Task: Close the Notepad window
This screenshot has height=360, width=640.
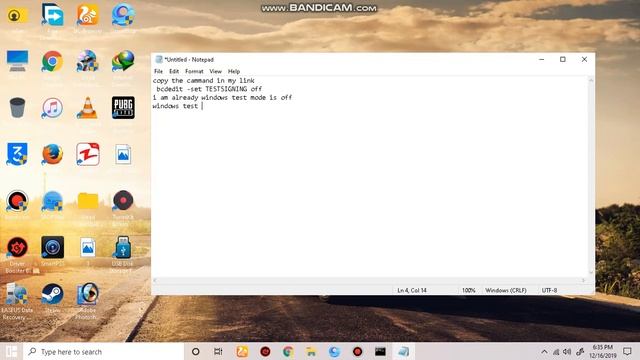Action: 584,59
